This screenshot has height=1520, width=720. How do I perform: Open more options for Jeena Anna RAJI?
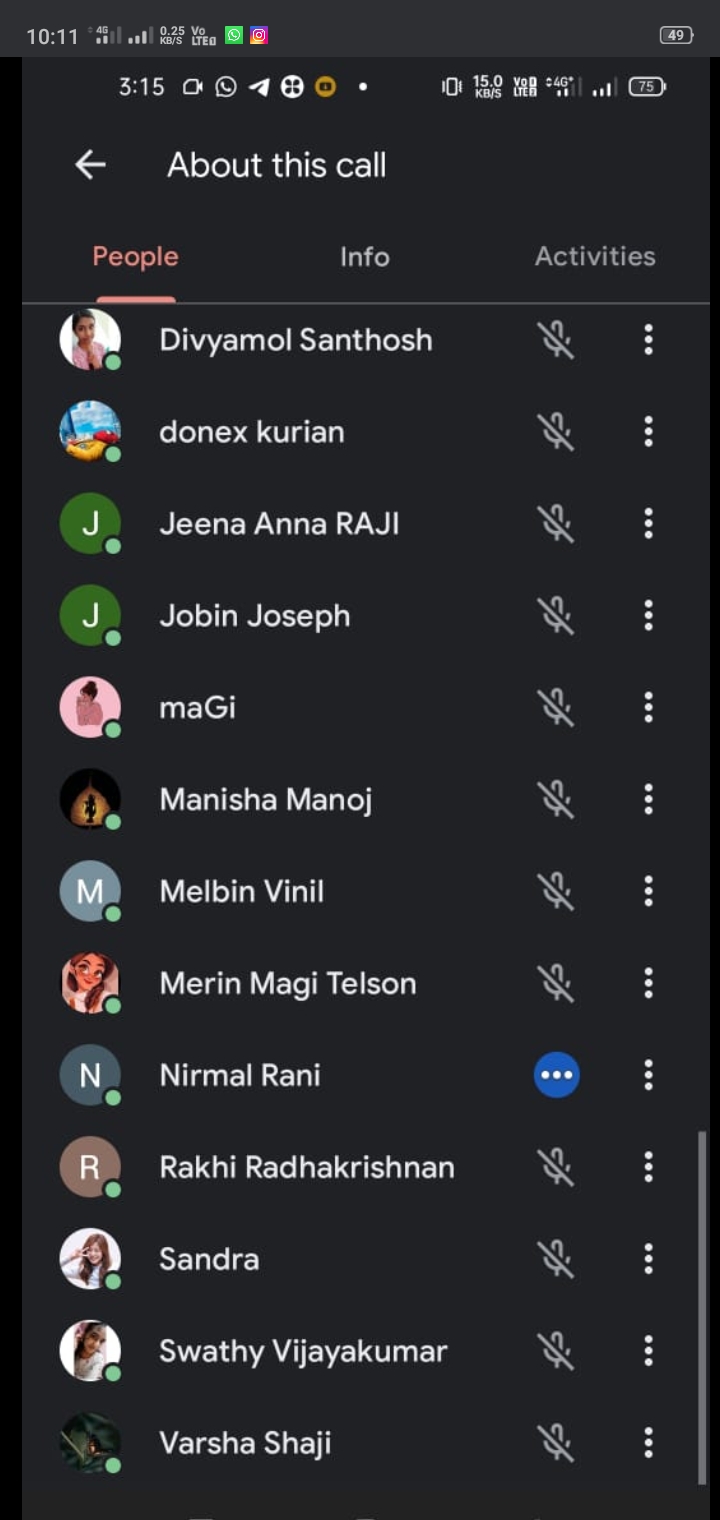tap(648, 524)
